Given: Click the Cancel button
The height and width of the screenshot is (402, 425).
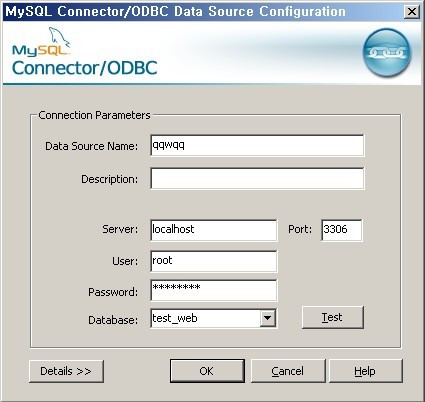Looking at the screenshot, I should coord(288,371).
